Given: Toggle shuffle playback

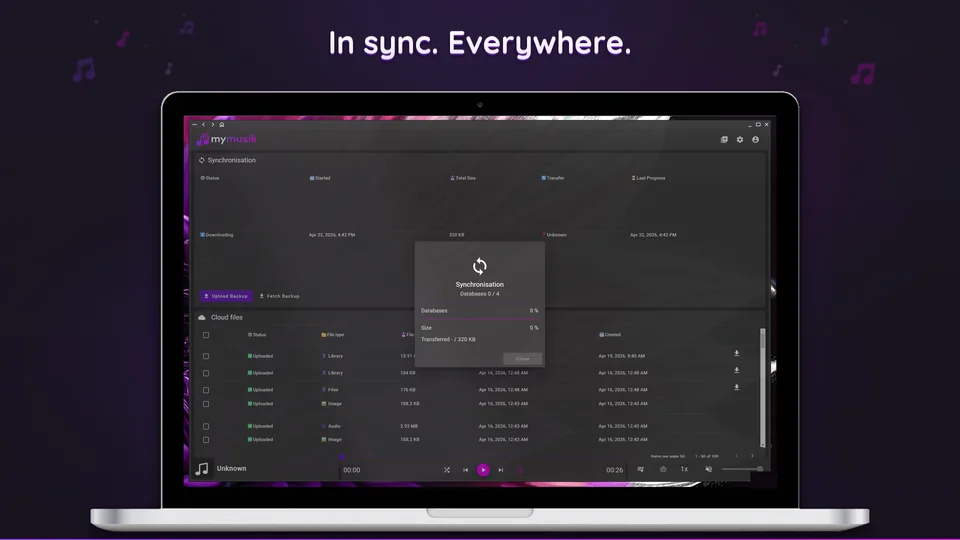Looking at the screenshot, I should coord(447,470).
